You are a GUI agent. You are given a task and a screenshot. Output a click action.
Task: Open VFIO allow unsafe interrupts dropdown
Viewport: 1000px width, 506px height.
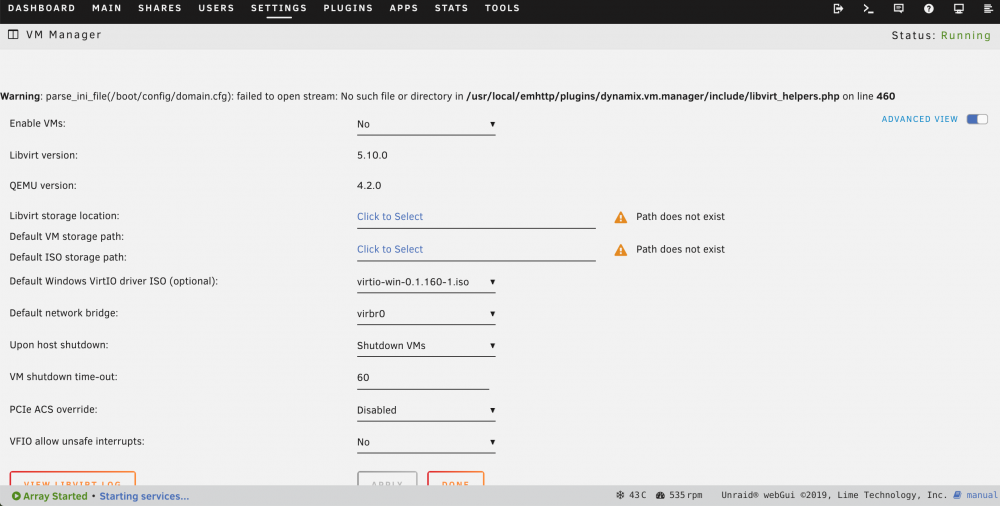click(426, 442)
